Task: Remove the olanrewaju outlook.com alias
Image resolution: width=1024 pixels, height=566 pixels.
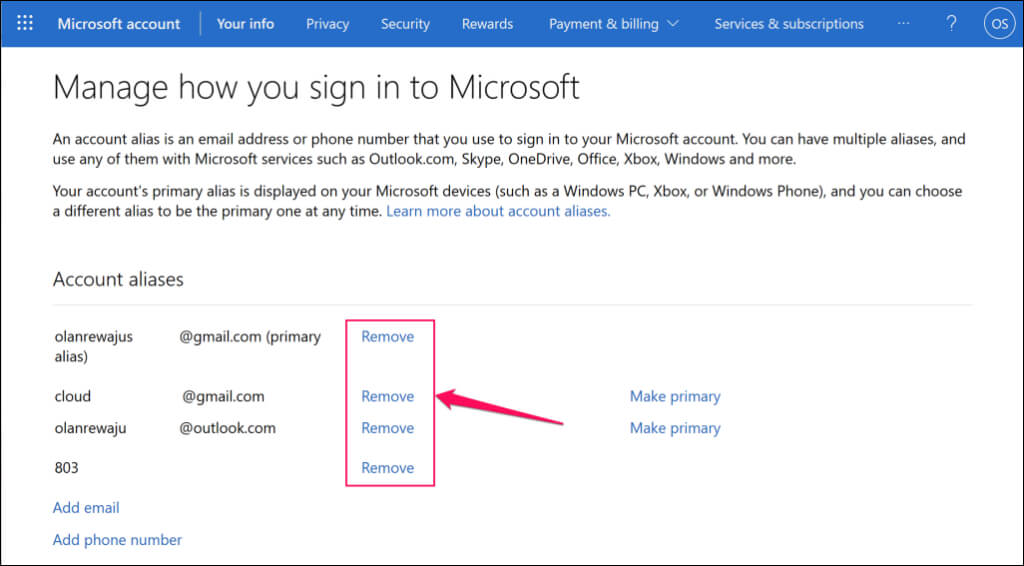Action: (388, 428)
